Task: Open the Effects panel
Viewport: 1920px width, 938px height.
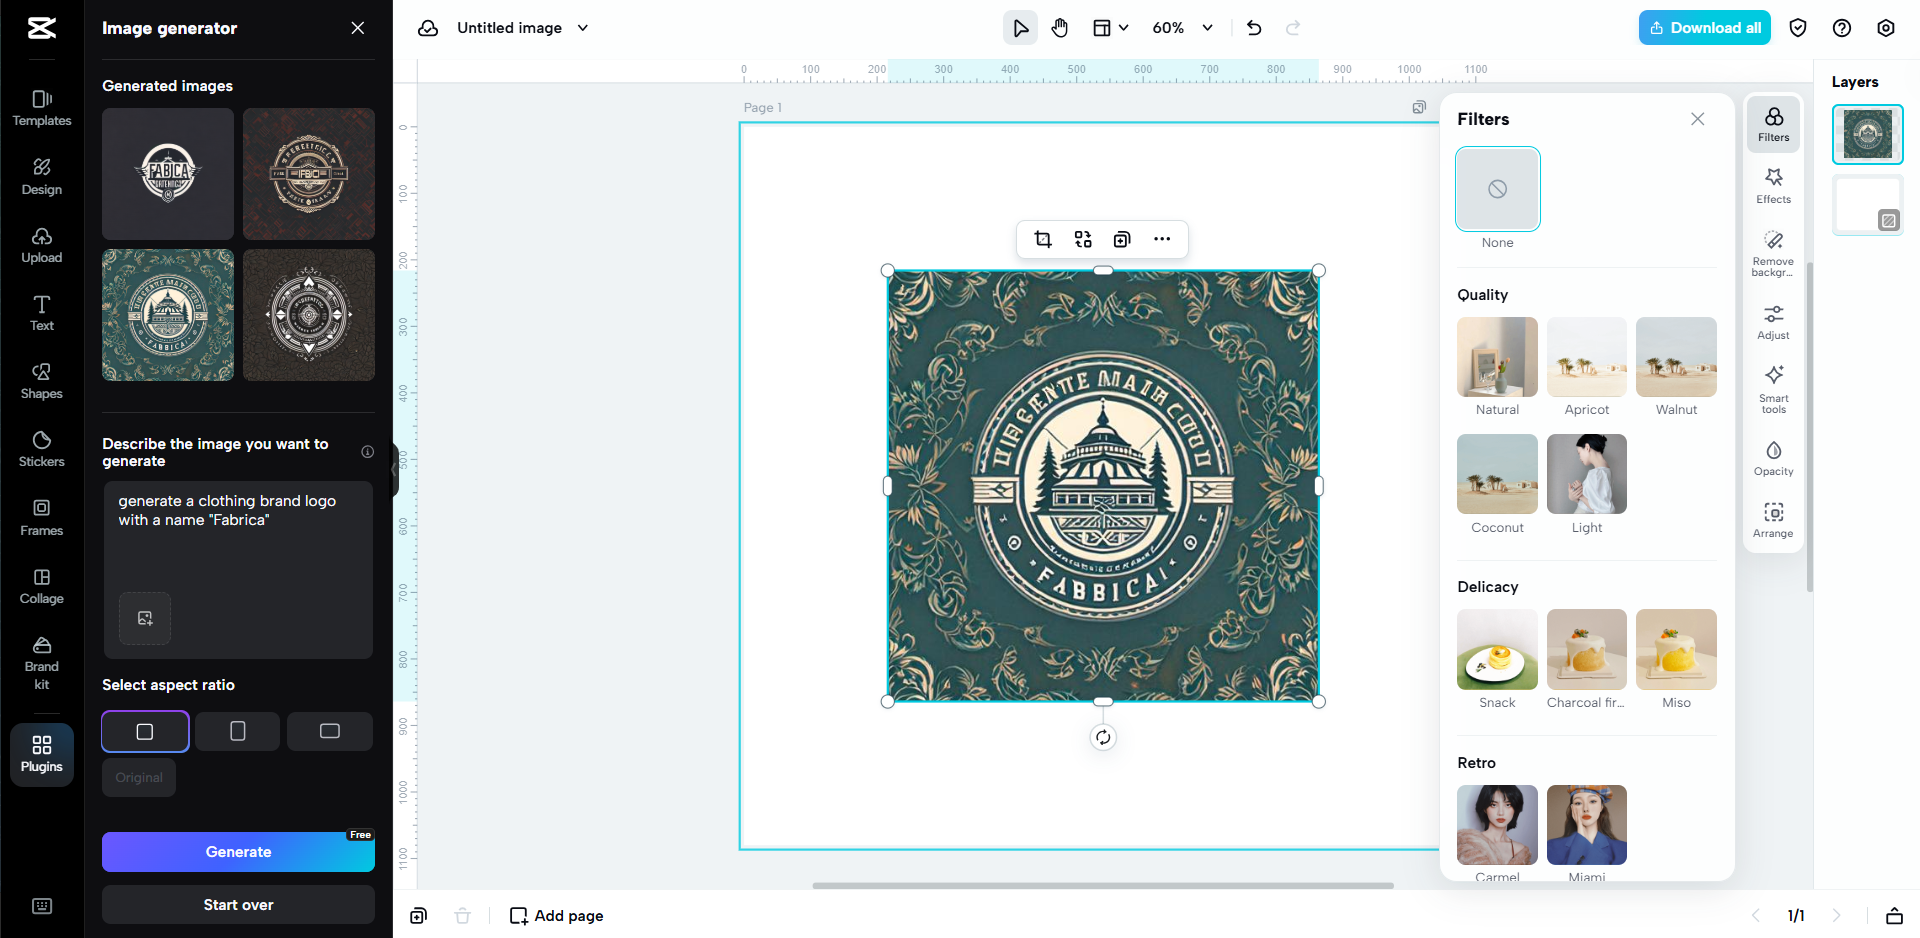Action: pyautogui.click(x=1773, y=185)
